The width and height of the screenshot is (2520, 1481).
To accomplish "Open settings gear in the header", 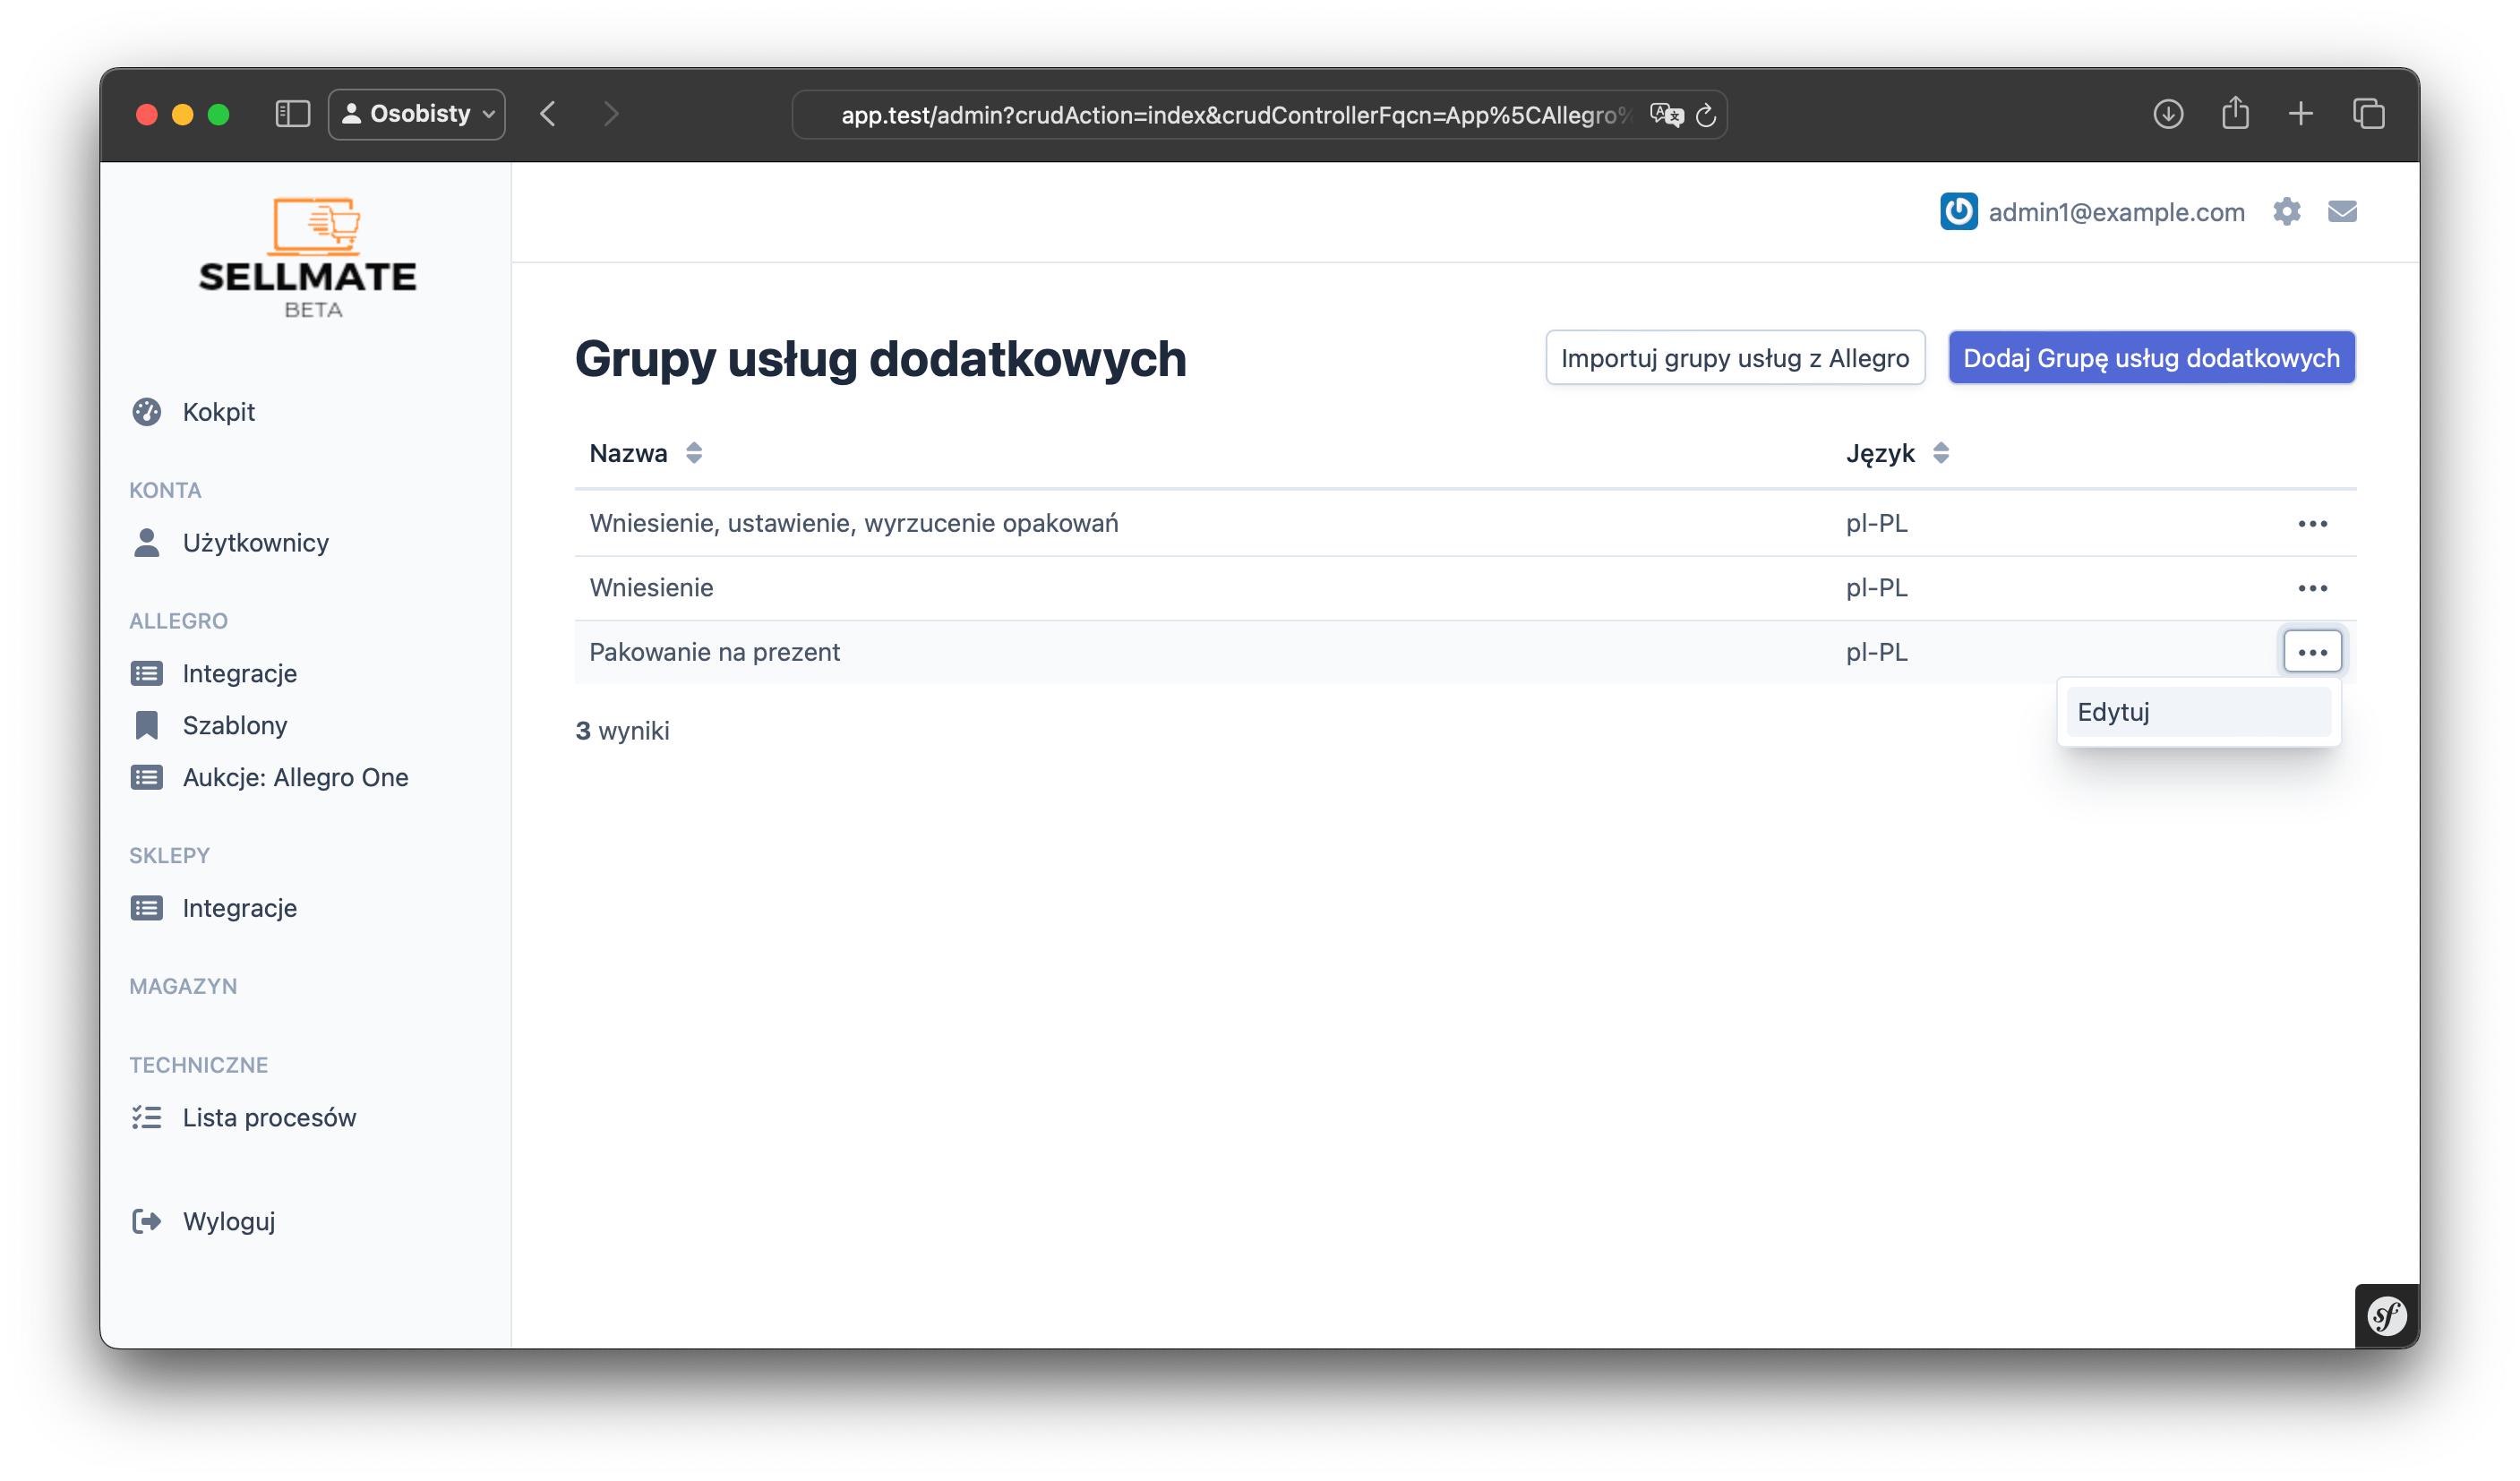I will click(2288, 212).
